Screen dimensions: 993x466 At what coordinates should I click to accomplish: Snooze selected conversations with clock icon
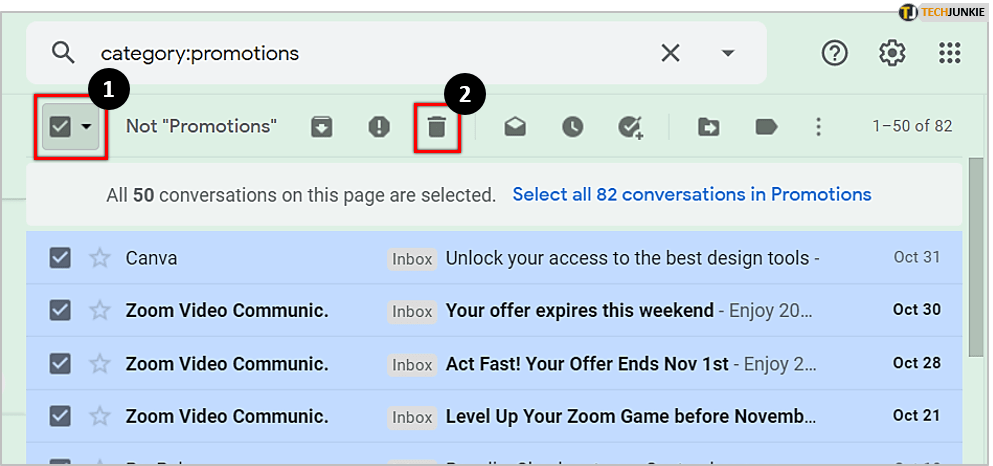[x=572, y=127]
